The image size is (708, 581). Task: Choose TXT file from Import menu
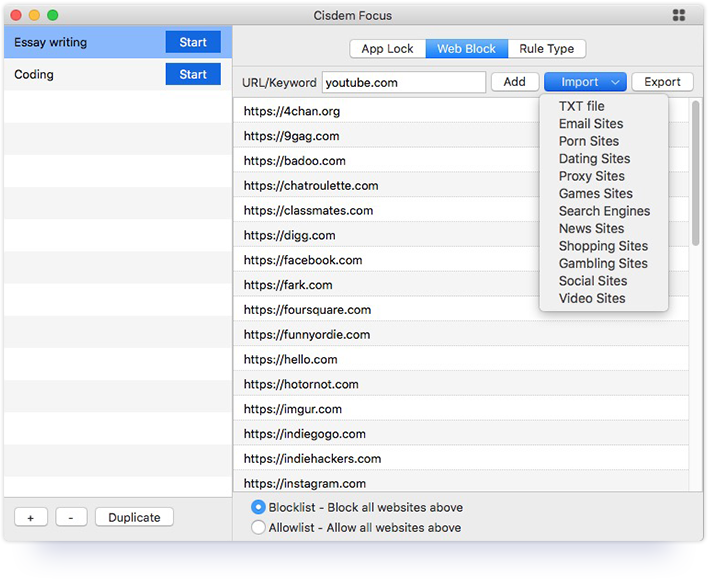coord(582,106)
